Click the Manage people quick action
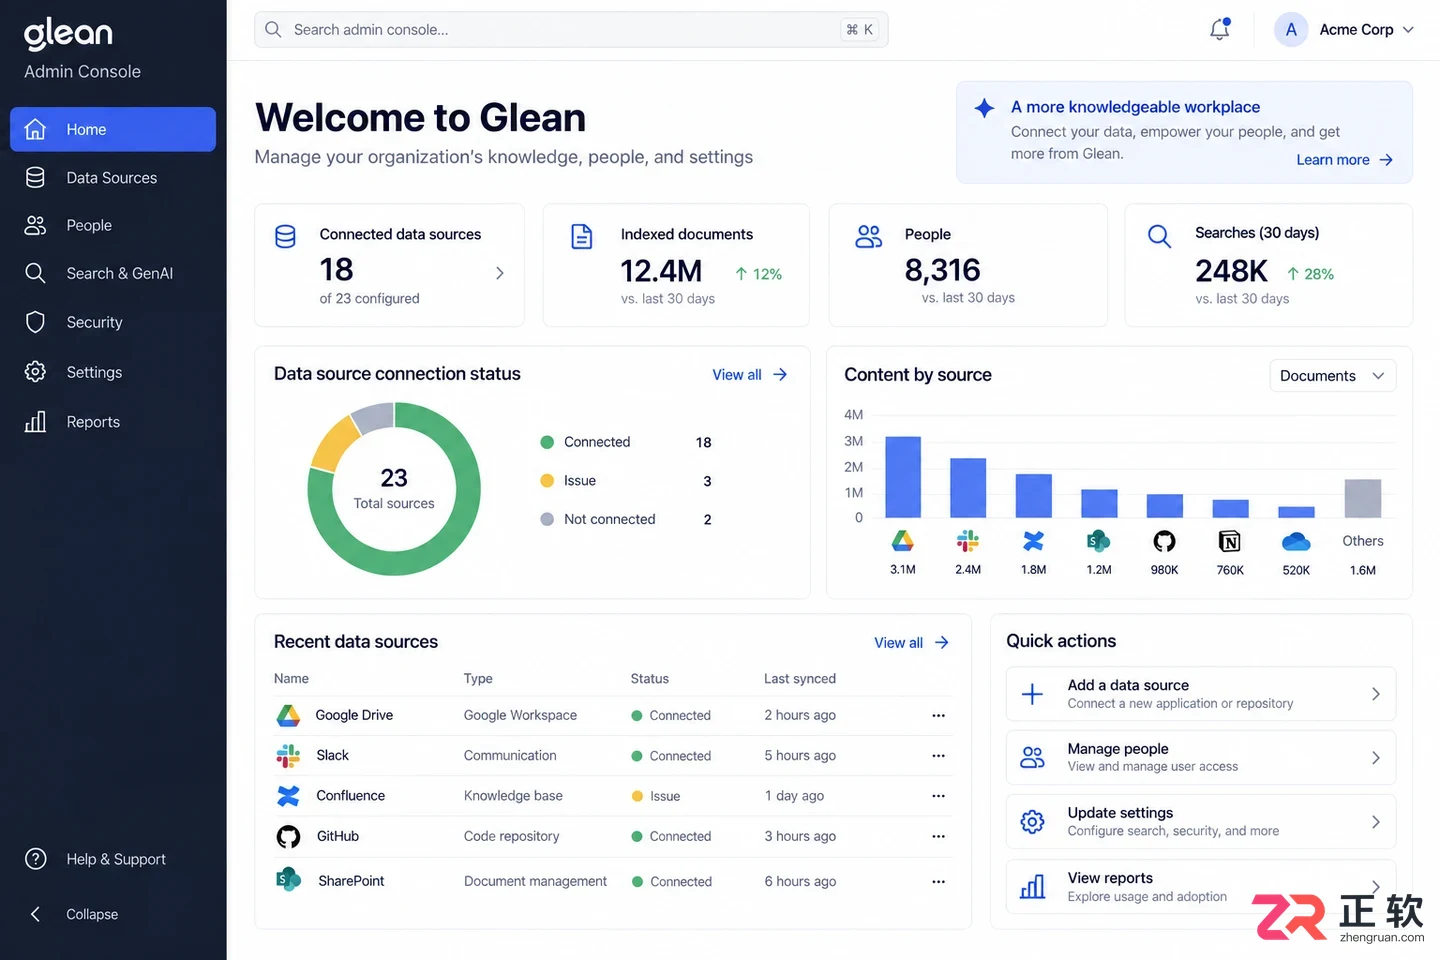The width and height of the screenshot is (1440, 960). (x=1201, y=758)
